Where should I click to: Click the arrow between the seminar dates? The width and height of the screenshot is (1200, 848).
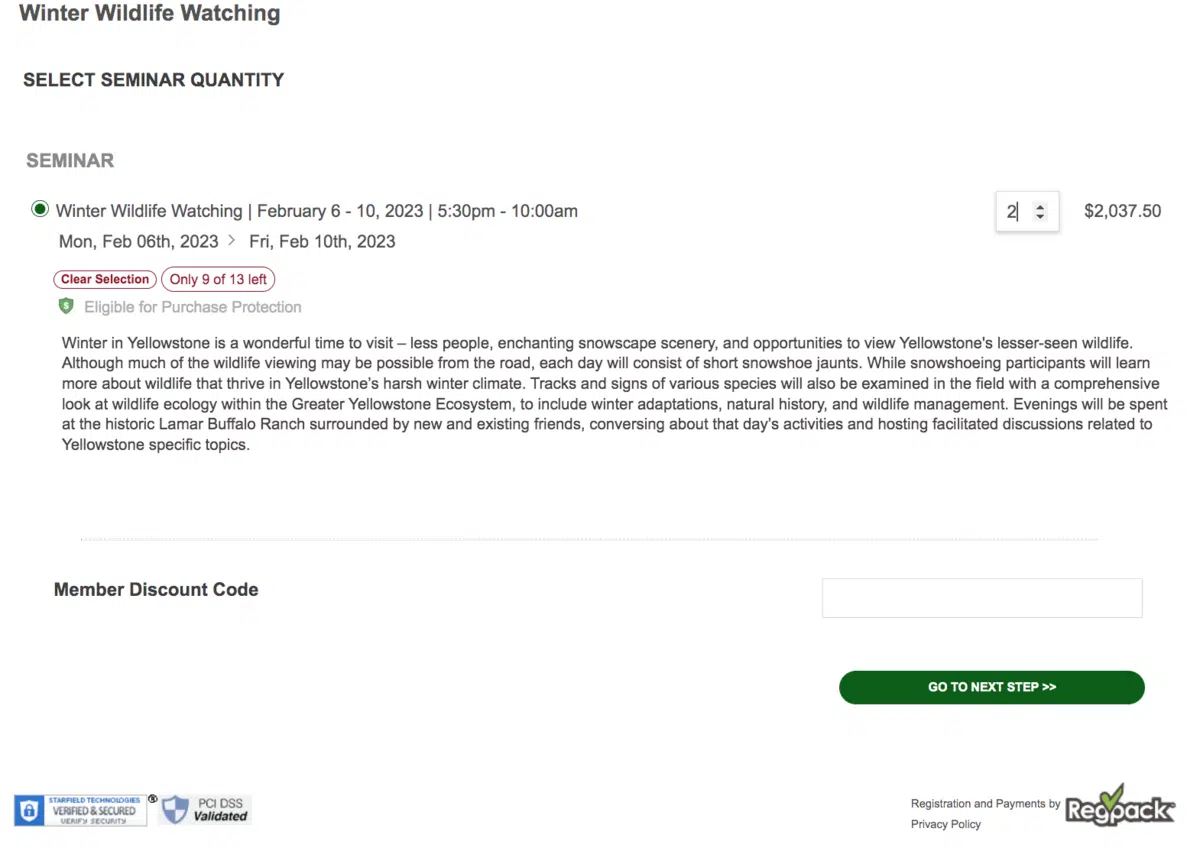[x=232, y=241]
